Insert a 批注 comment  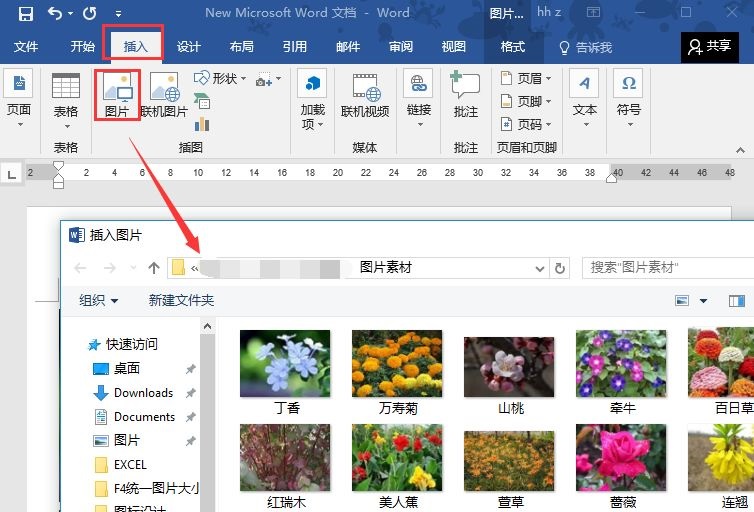coord(465,95)
